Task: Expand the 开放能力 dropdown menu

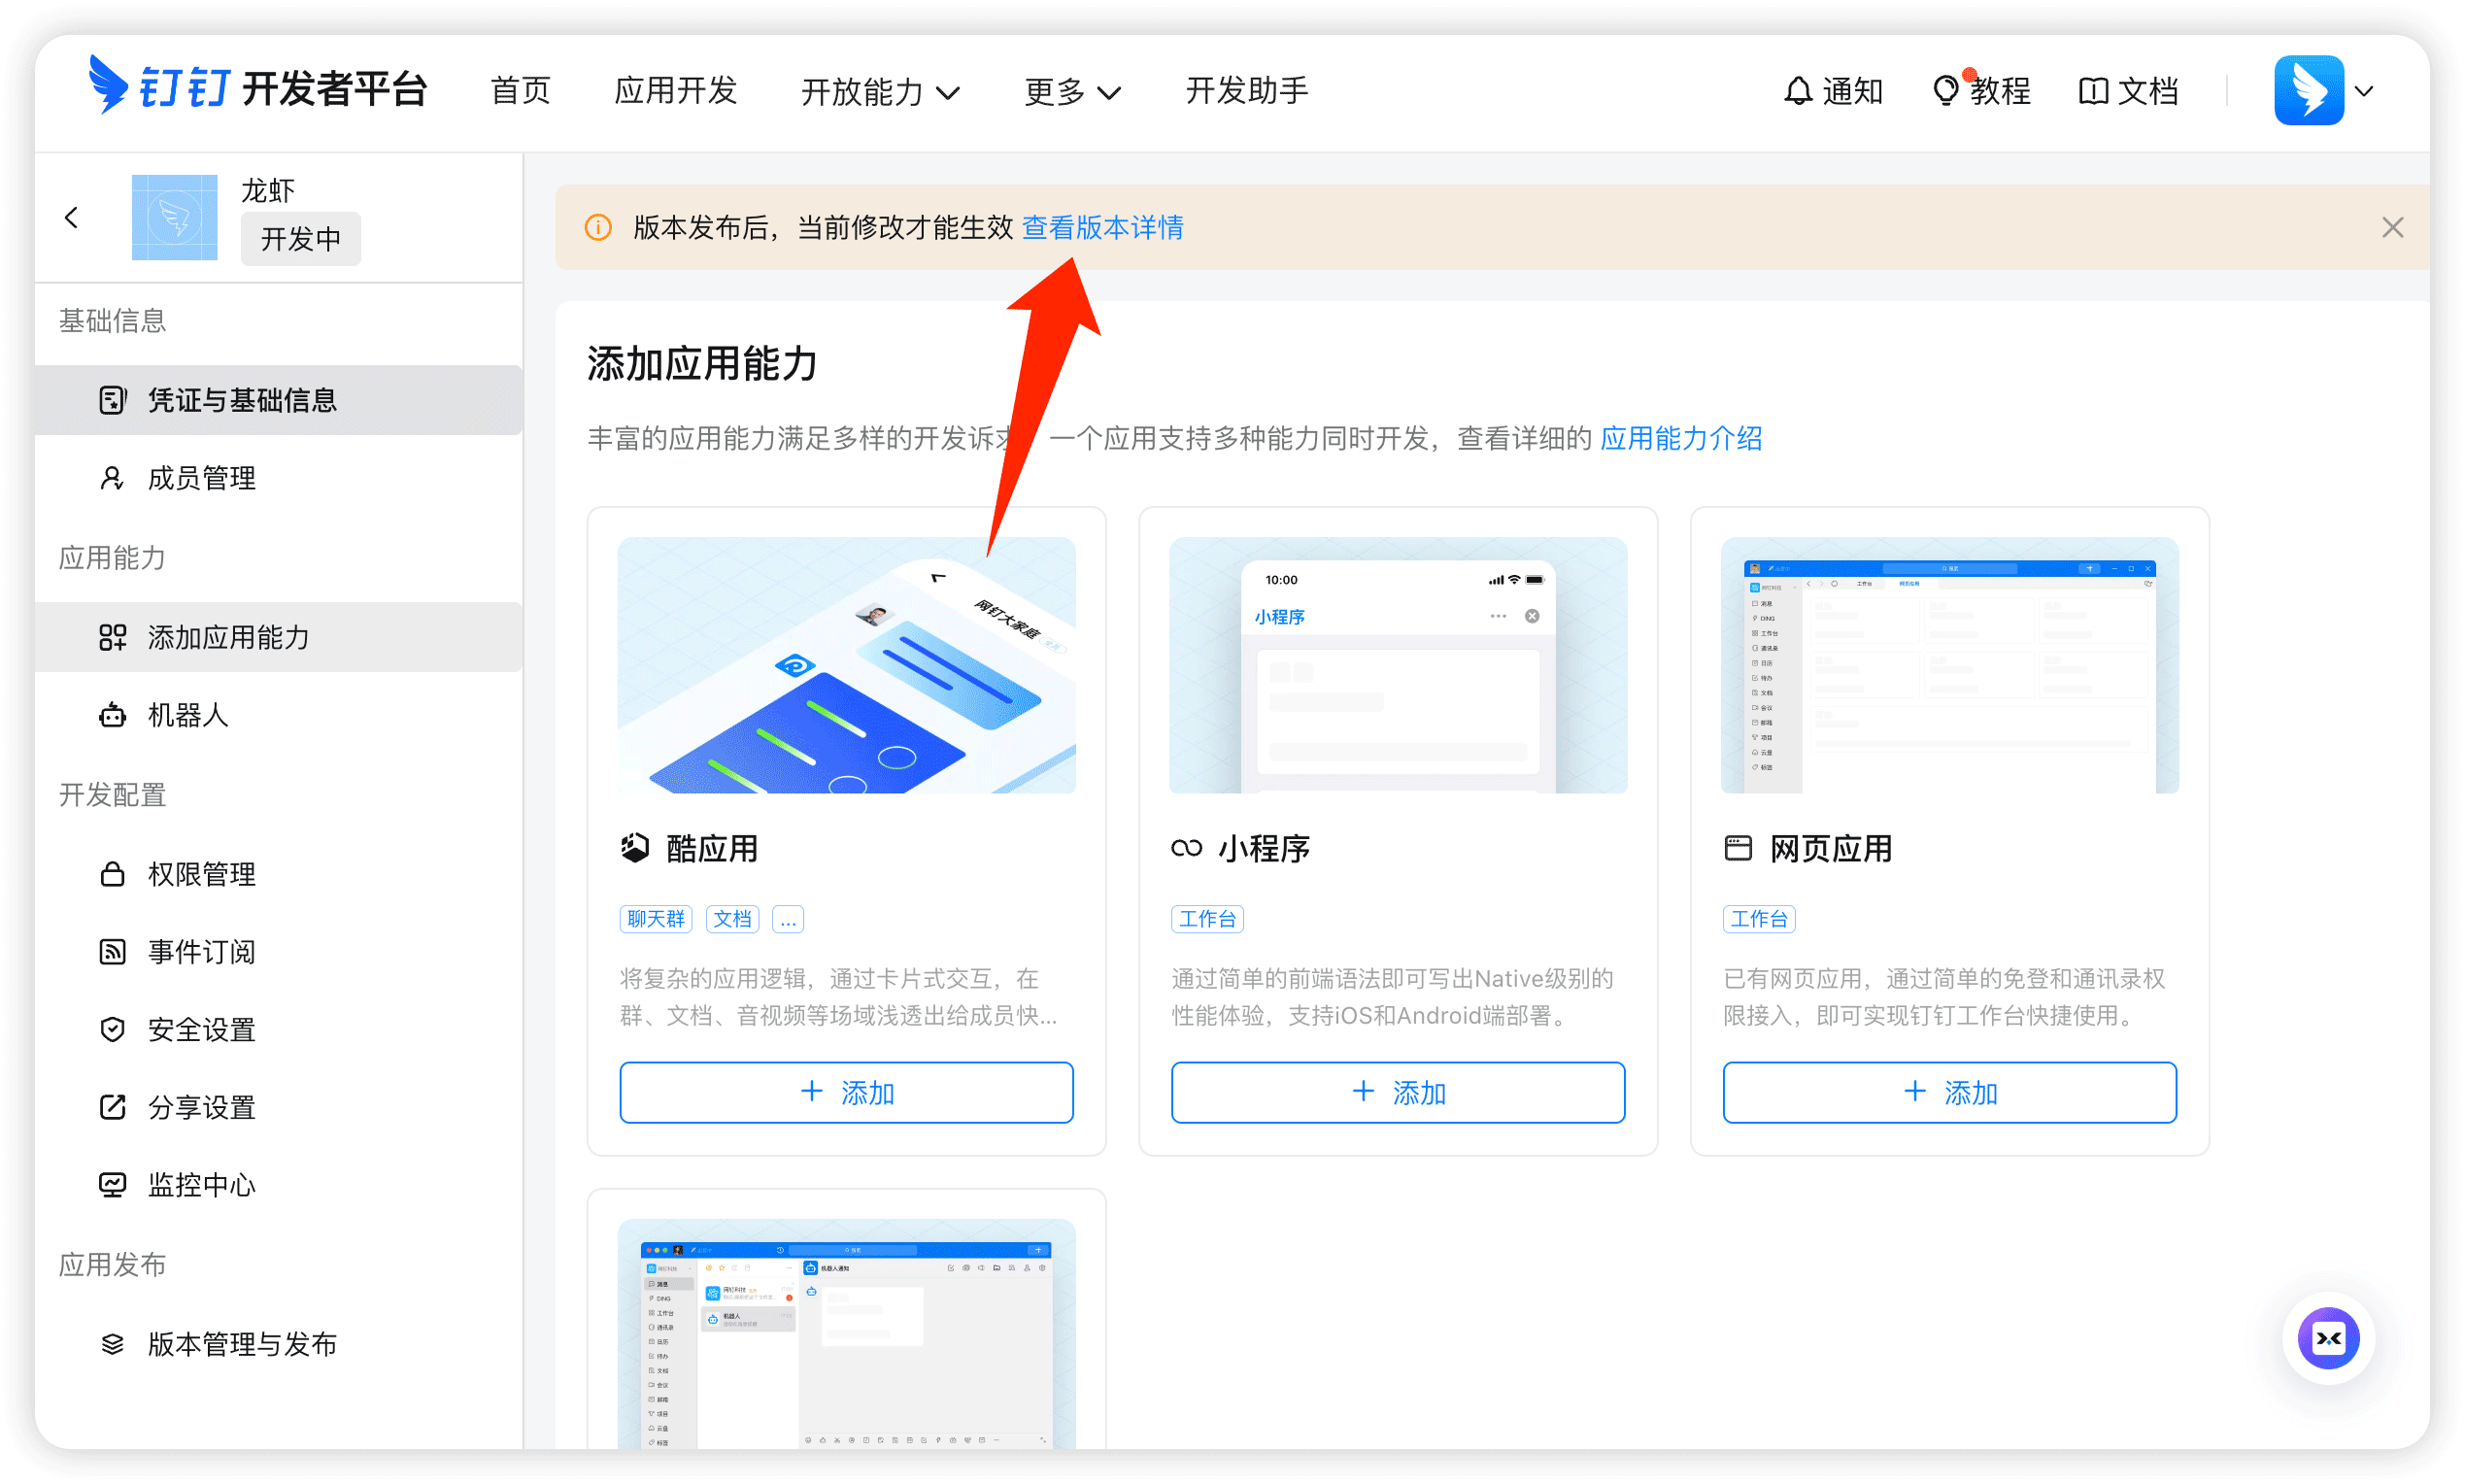Action: click(879, 91)
